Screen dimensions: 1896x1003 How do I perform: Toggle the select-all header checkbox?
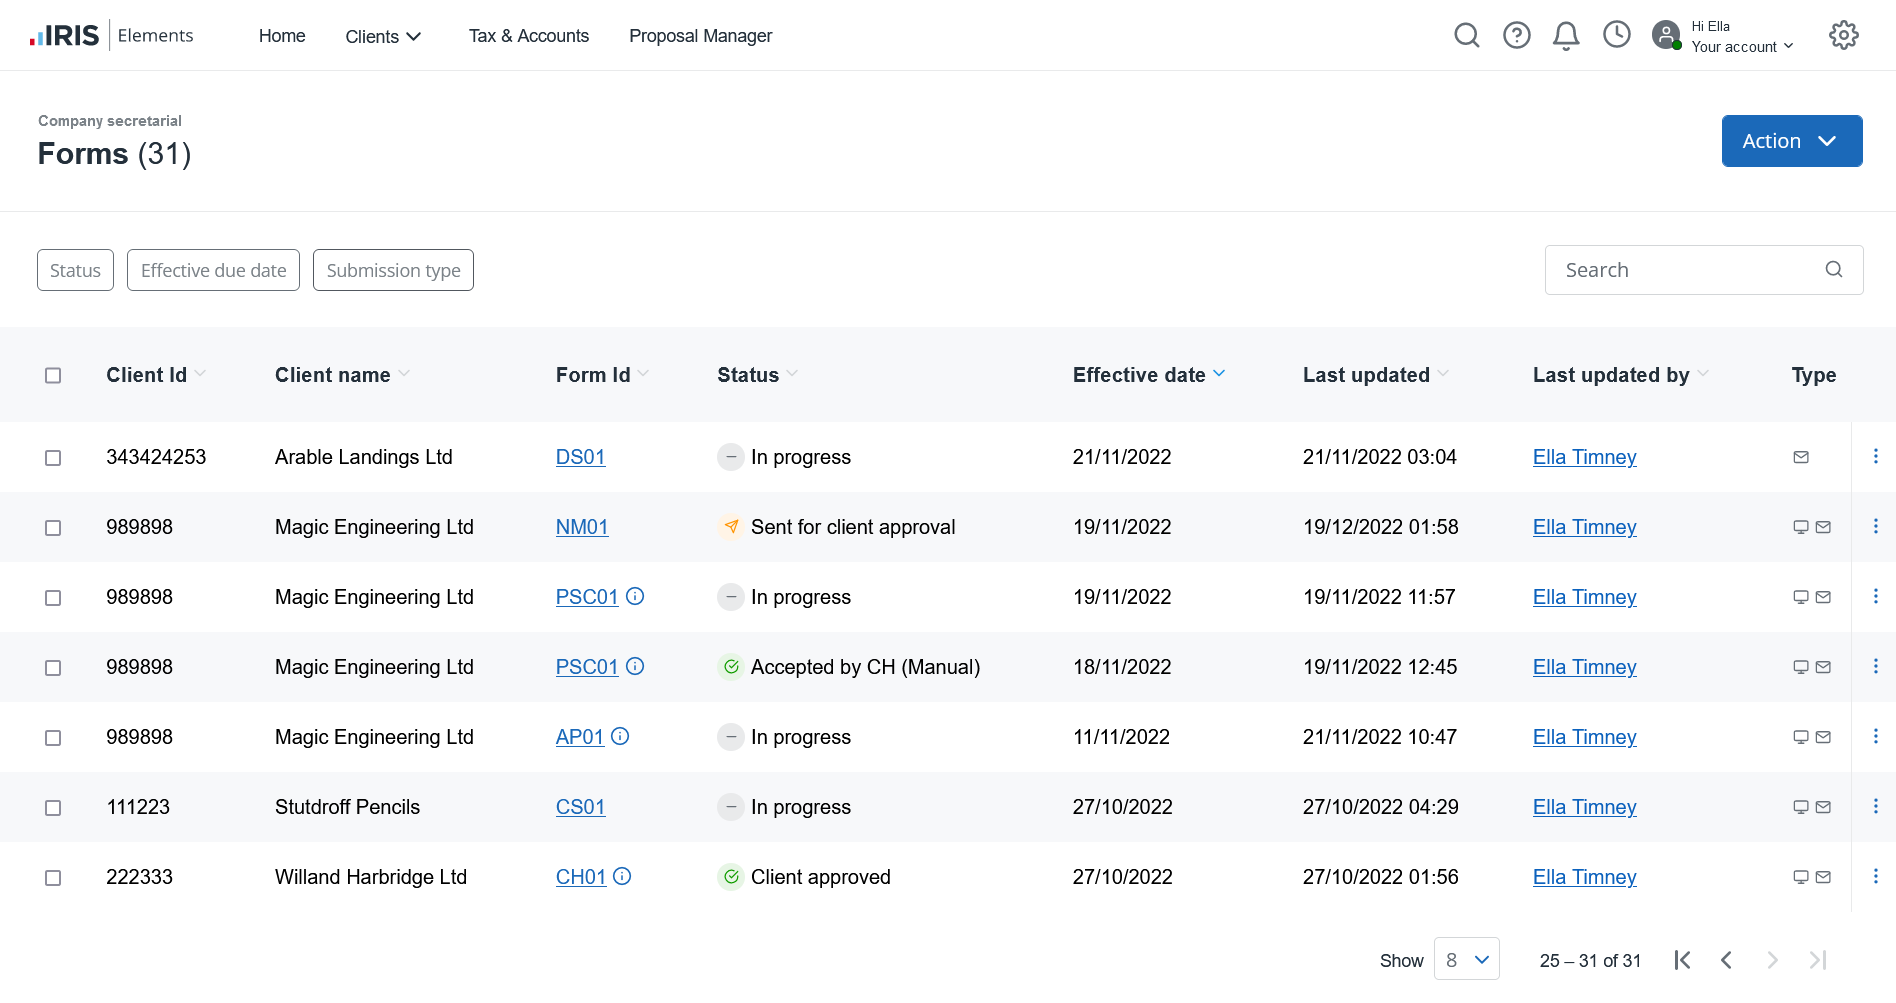pos(53,376)
